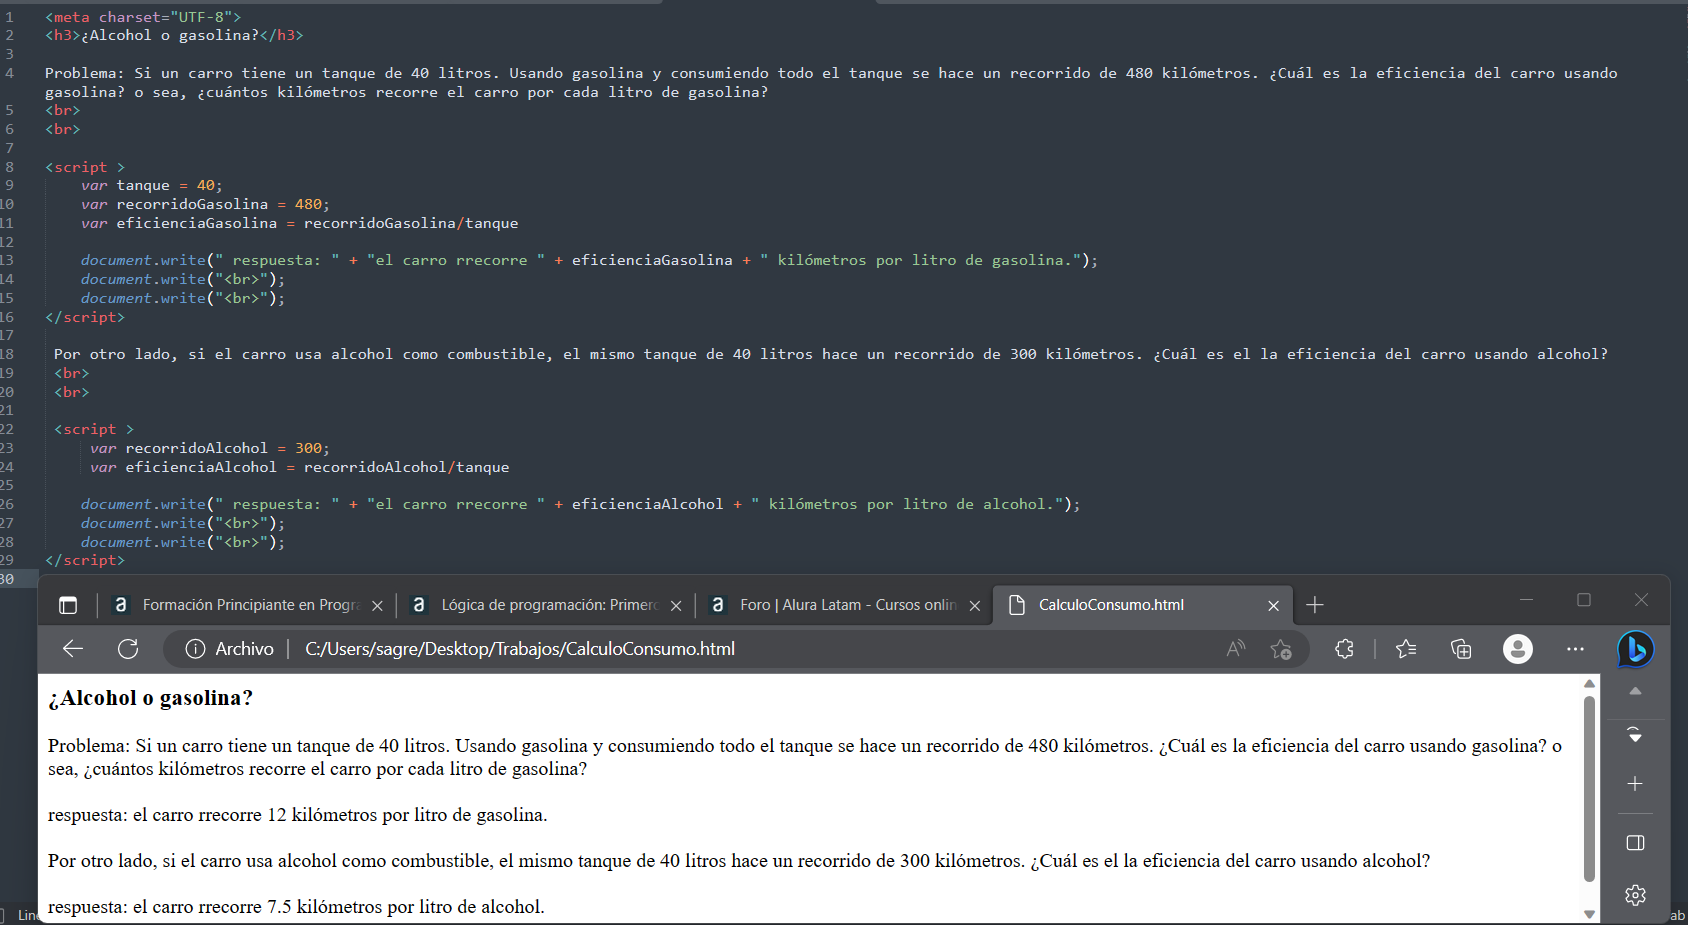Click 'var tanque = 40;' in the editor
The image size is (1688, 925).
[x=152, y=185]
